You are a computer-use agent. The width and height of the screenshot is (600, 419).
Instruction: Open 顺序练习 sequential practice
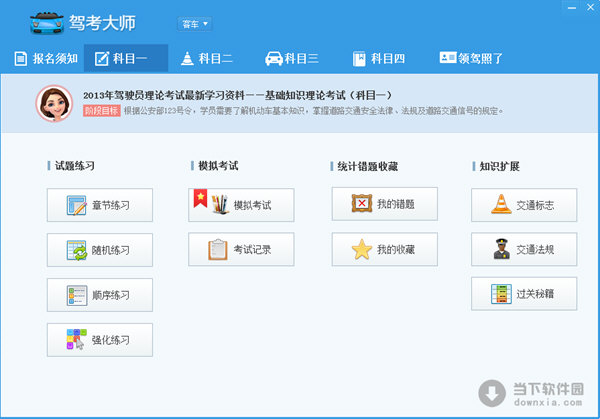point(100,295)
